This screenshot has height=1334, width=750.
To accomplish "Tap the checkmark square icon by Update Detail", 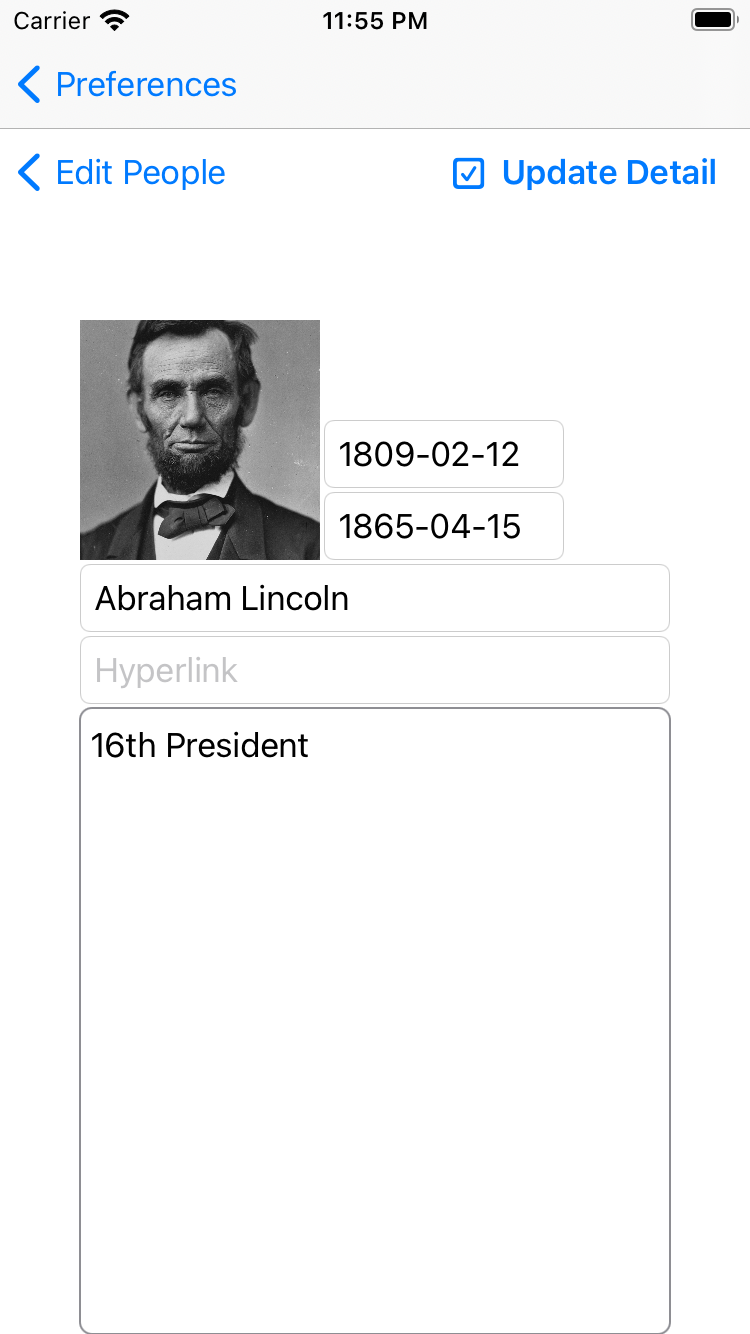I will coord(468,174).
